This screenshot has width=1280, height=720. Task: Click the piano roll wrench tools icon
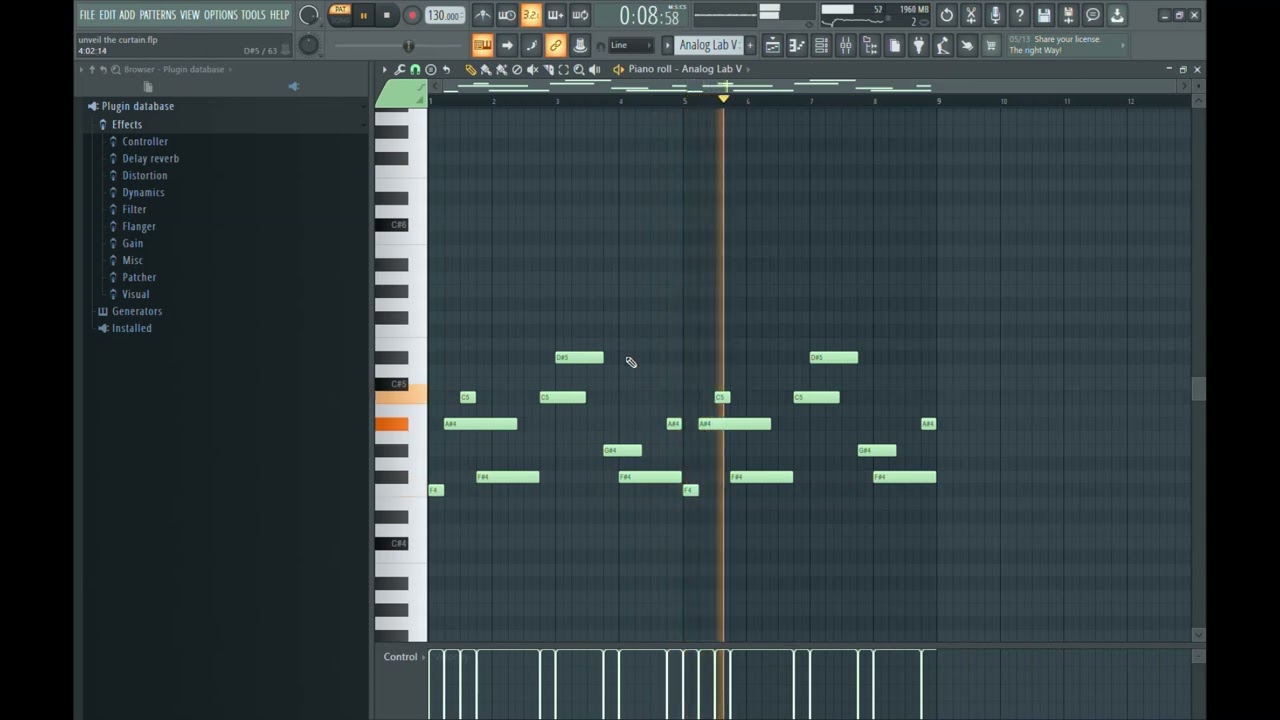tap(400, 69)
